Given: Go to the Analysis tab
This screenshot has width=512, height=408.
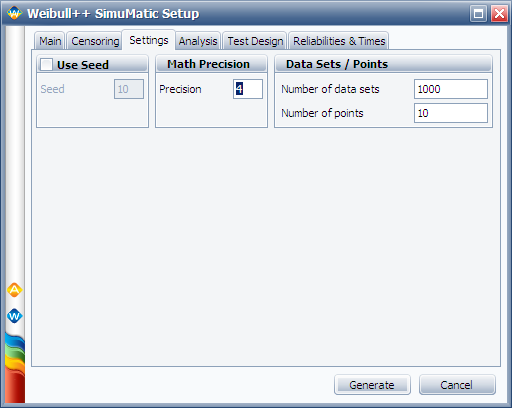Looking at the screenshot, I should click(x=198, y=41).
